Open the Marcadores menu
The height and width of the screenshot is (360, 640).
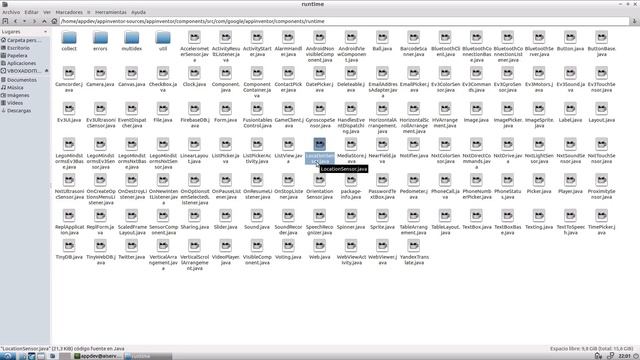click(x=69, y=12)
